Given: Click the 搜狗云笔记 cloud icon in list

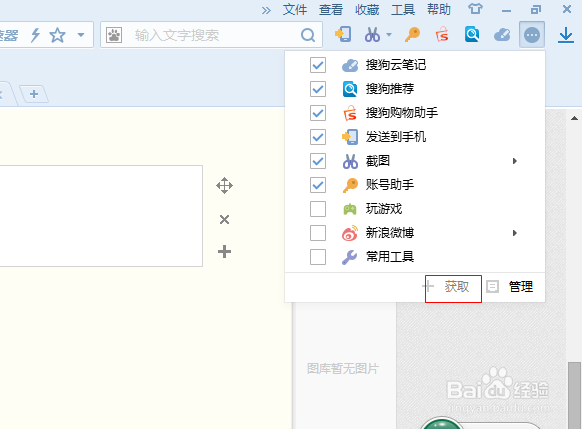Looking at the screenshot, I should pos(350,65).
